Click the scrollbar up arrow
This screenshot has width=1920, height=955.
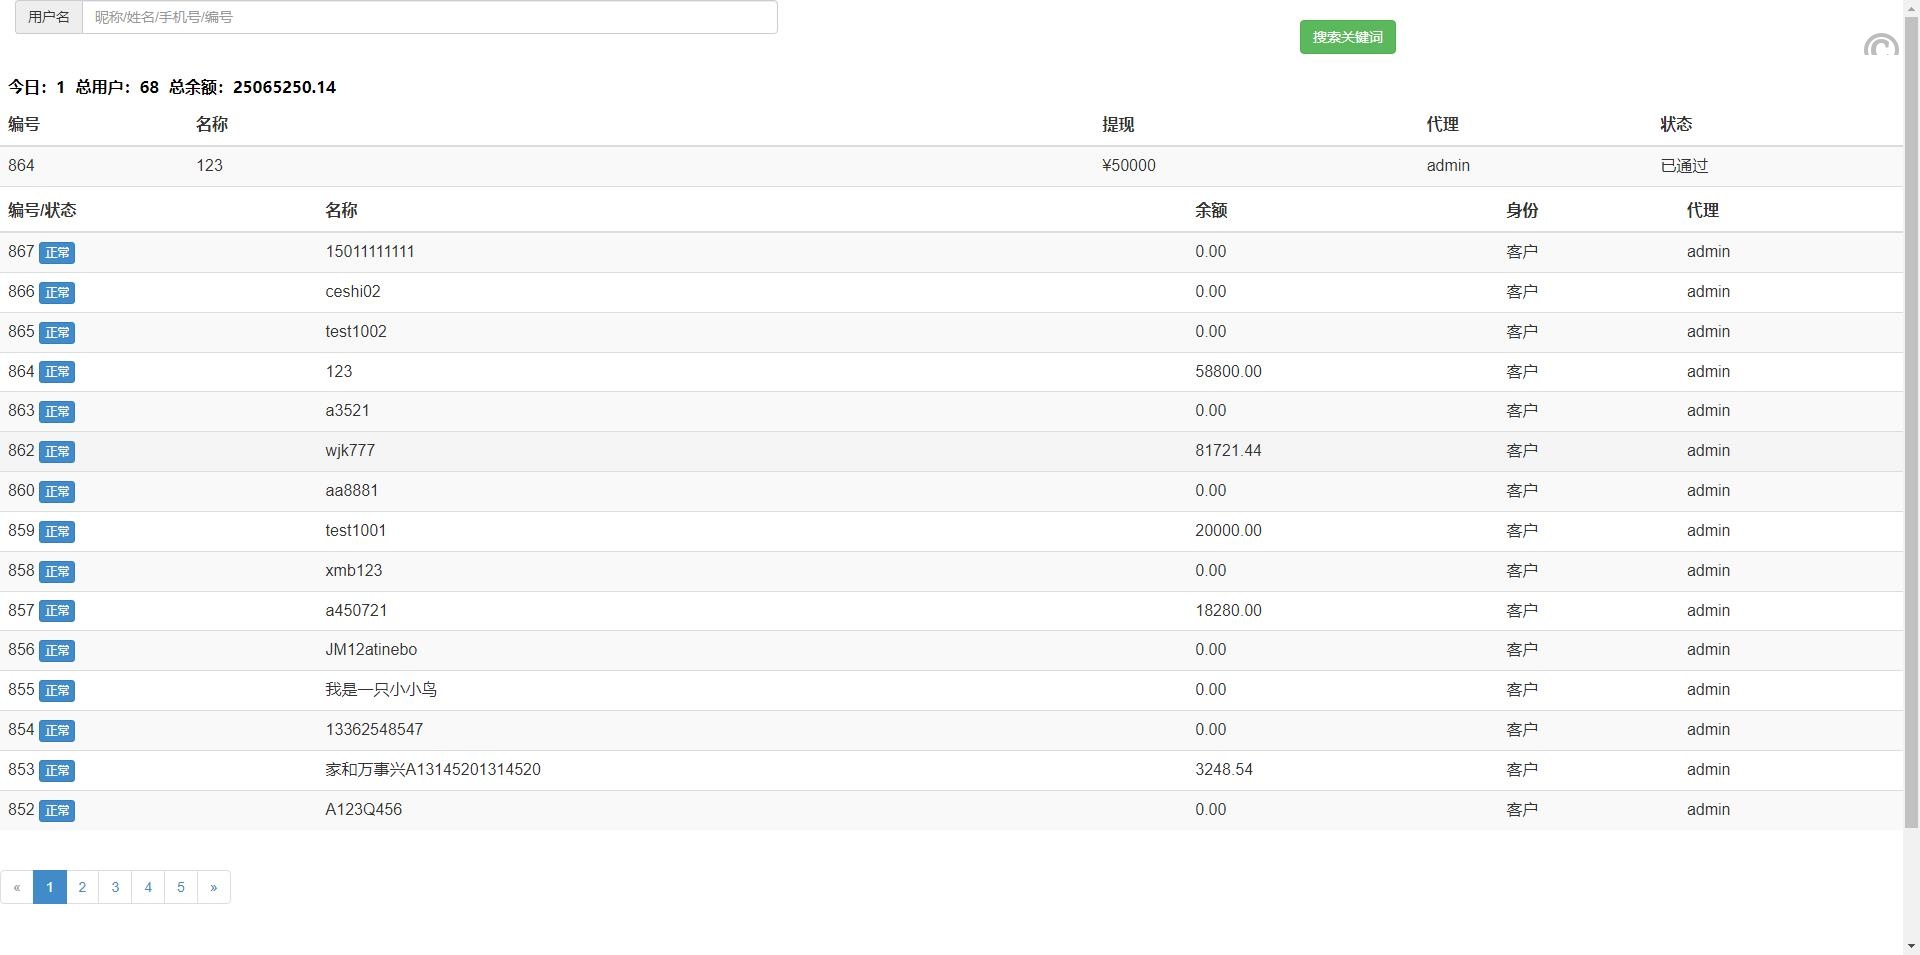point(1911,8)
